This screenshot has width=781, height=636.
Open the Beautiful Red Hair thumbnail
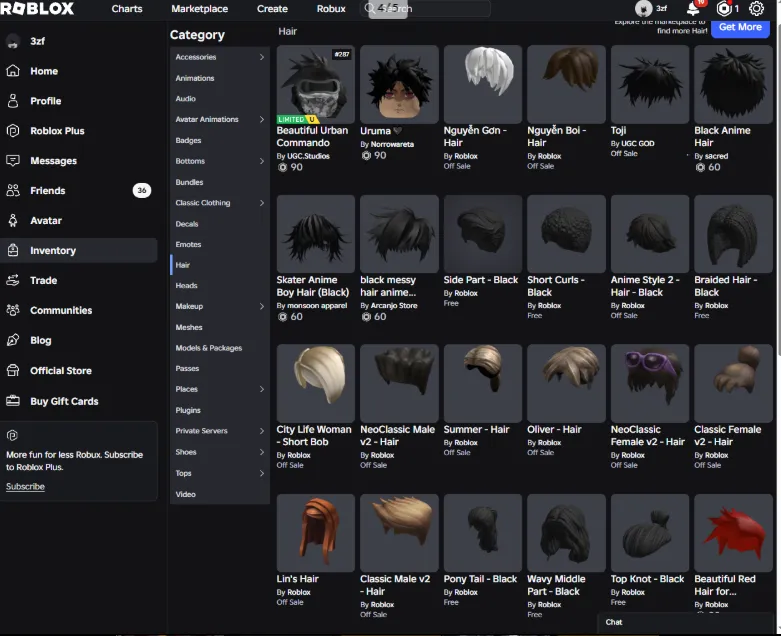(x=733, y=533)
